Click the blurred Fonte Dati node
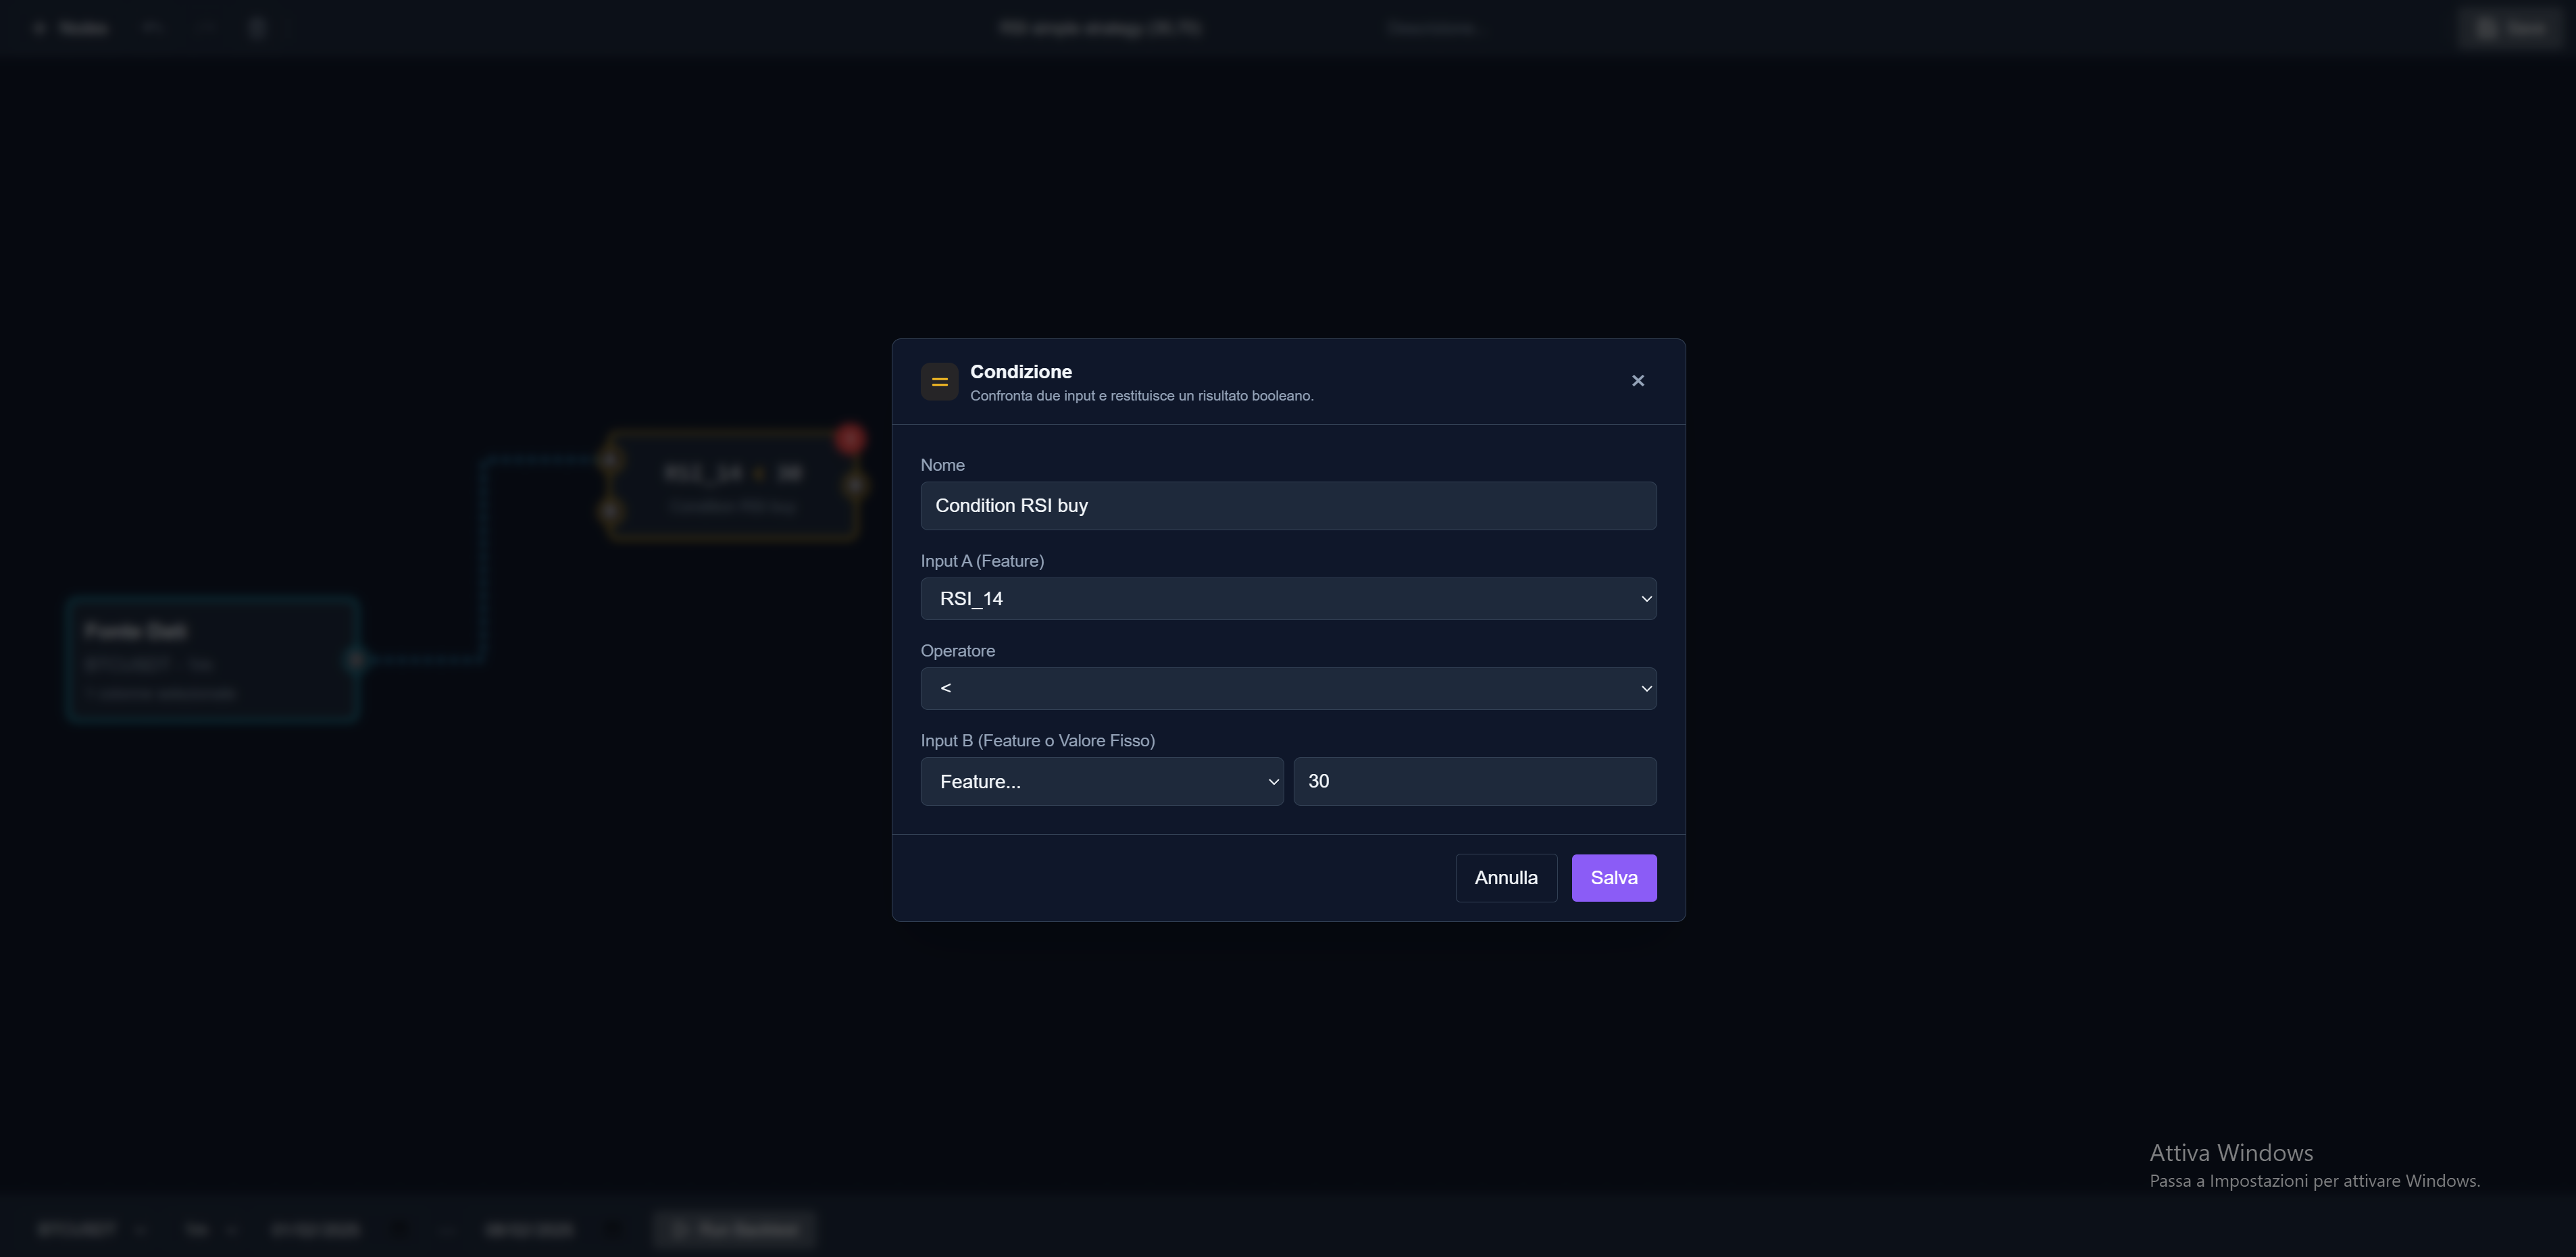 click(x=212, y=660)
